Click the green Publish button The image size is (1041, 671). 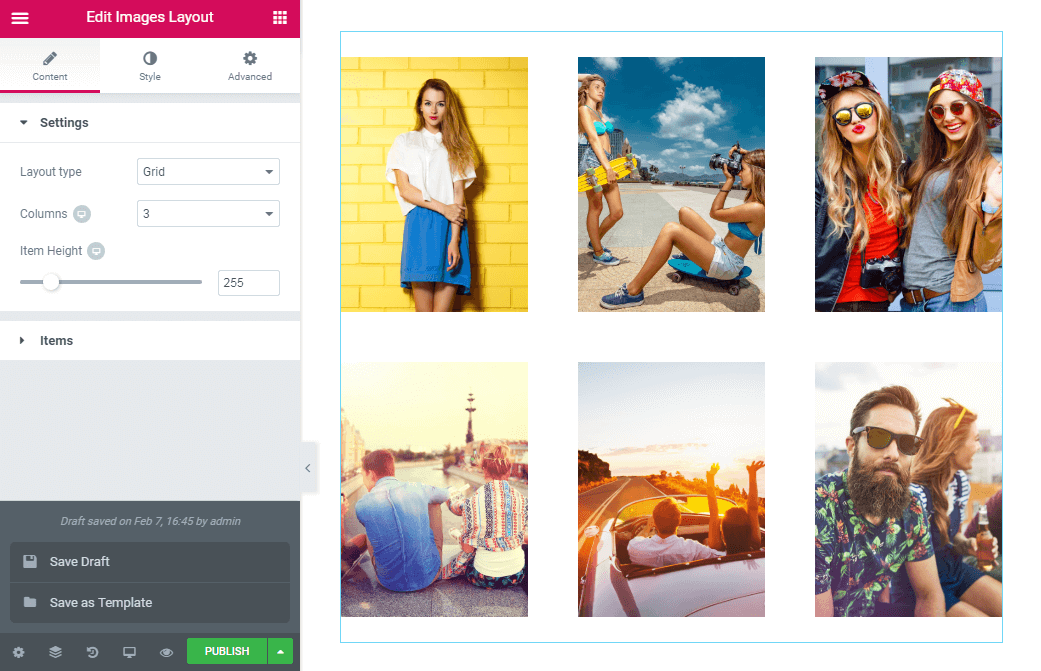coord(227,651)
